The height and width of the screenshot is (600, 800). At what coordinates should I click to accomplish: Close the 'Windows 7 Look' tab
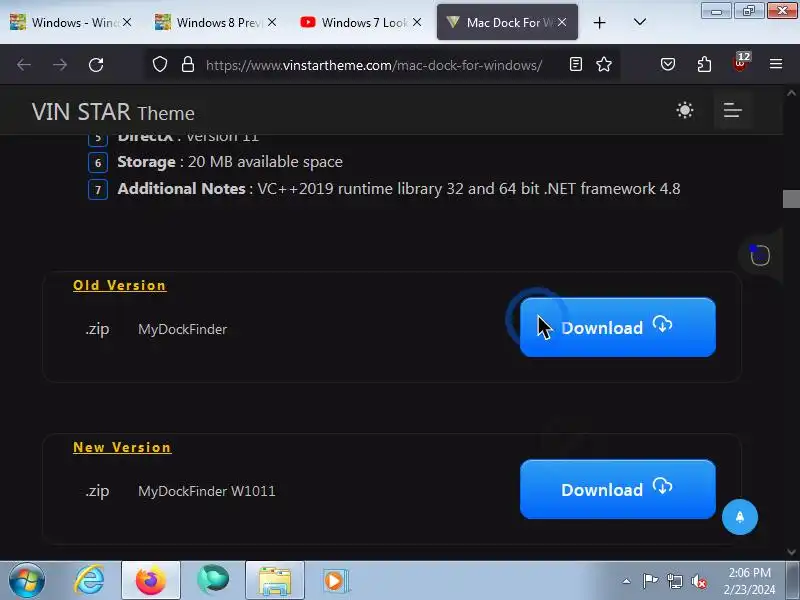point(417,22)
